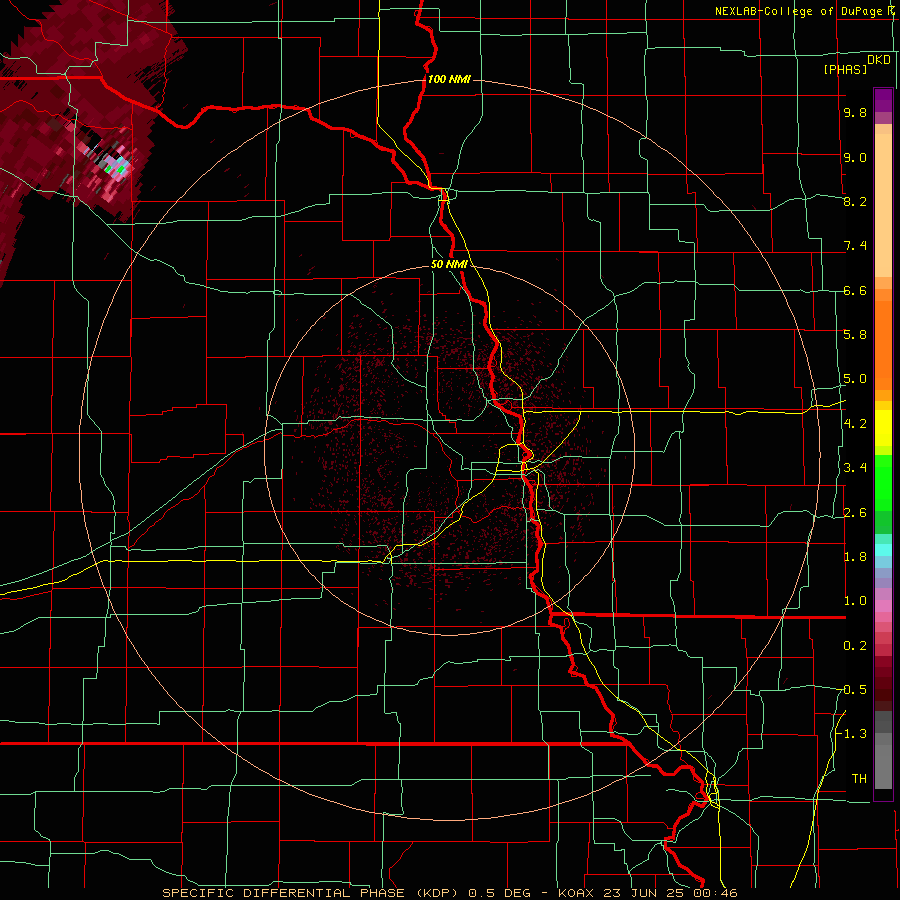Click the 8.2 legend value
This screenshot has width=900, height=900.
[x=855, y=202]
